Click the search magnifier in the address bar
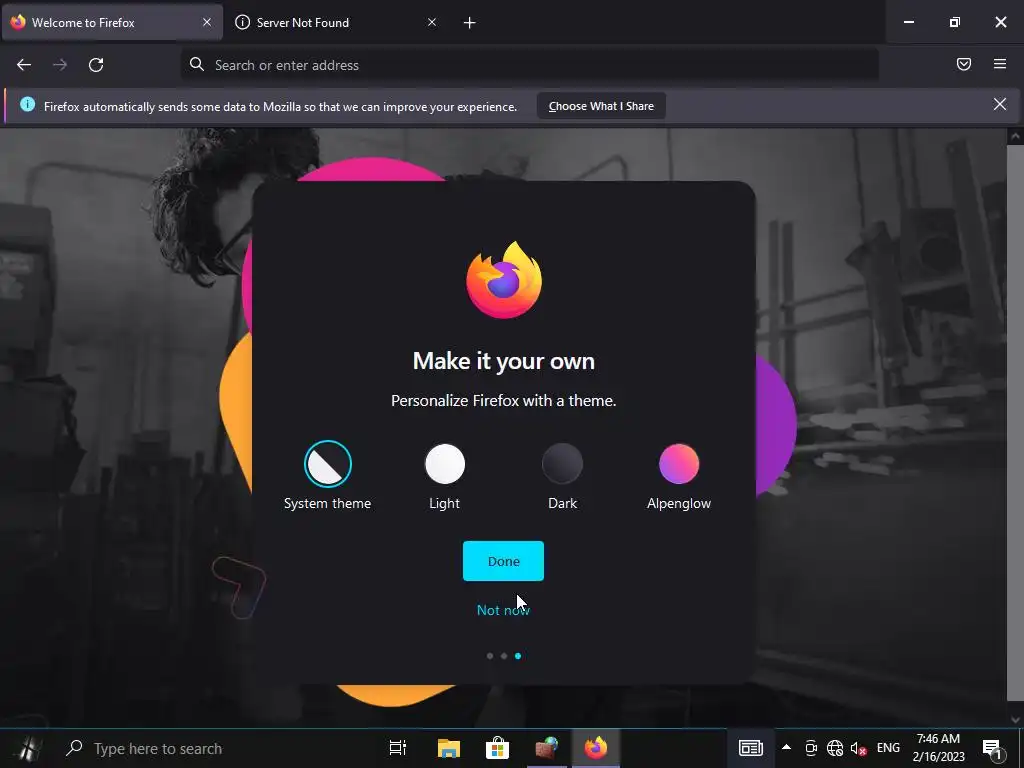This screenshot has width=1024, height=768. 197,64
